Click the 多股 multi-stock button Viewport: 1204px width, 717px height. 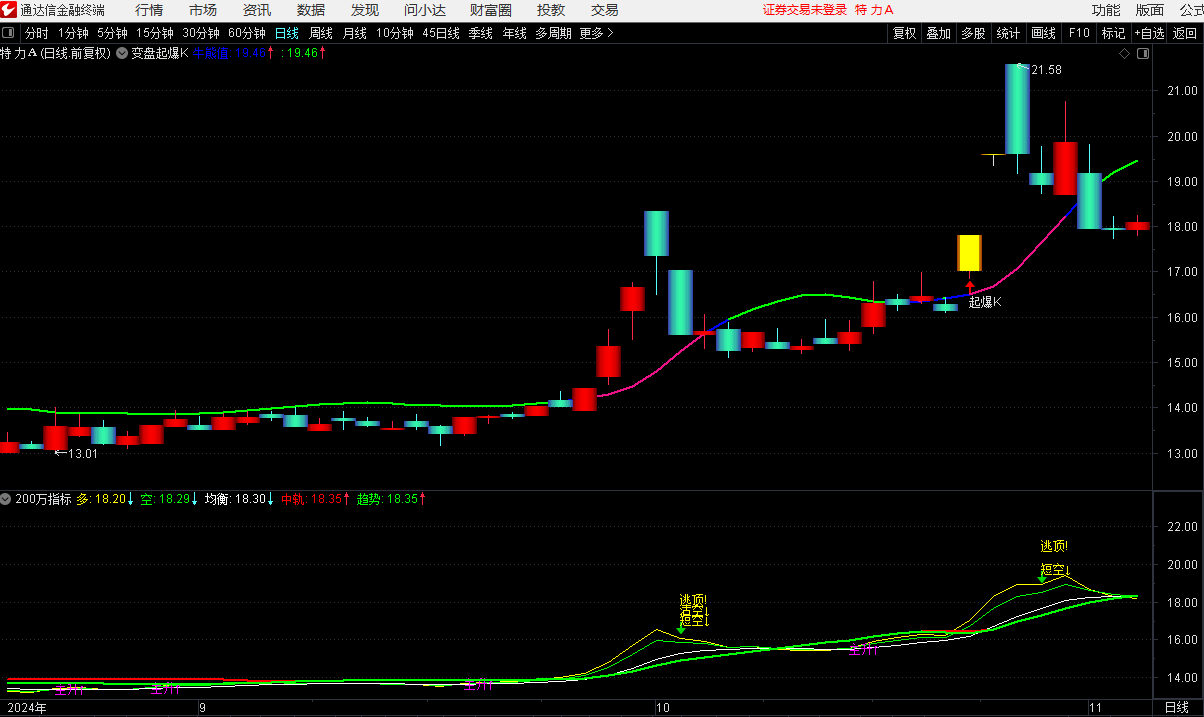tap(974, 33)
